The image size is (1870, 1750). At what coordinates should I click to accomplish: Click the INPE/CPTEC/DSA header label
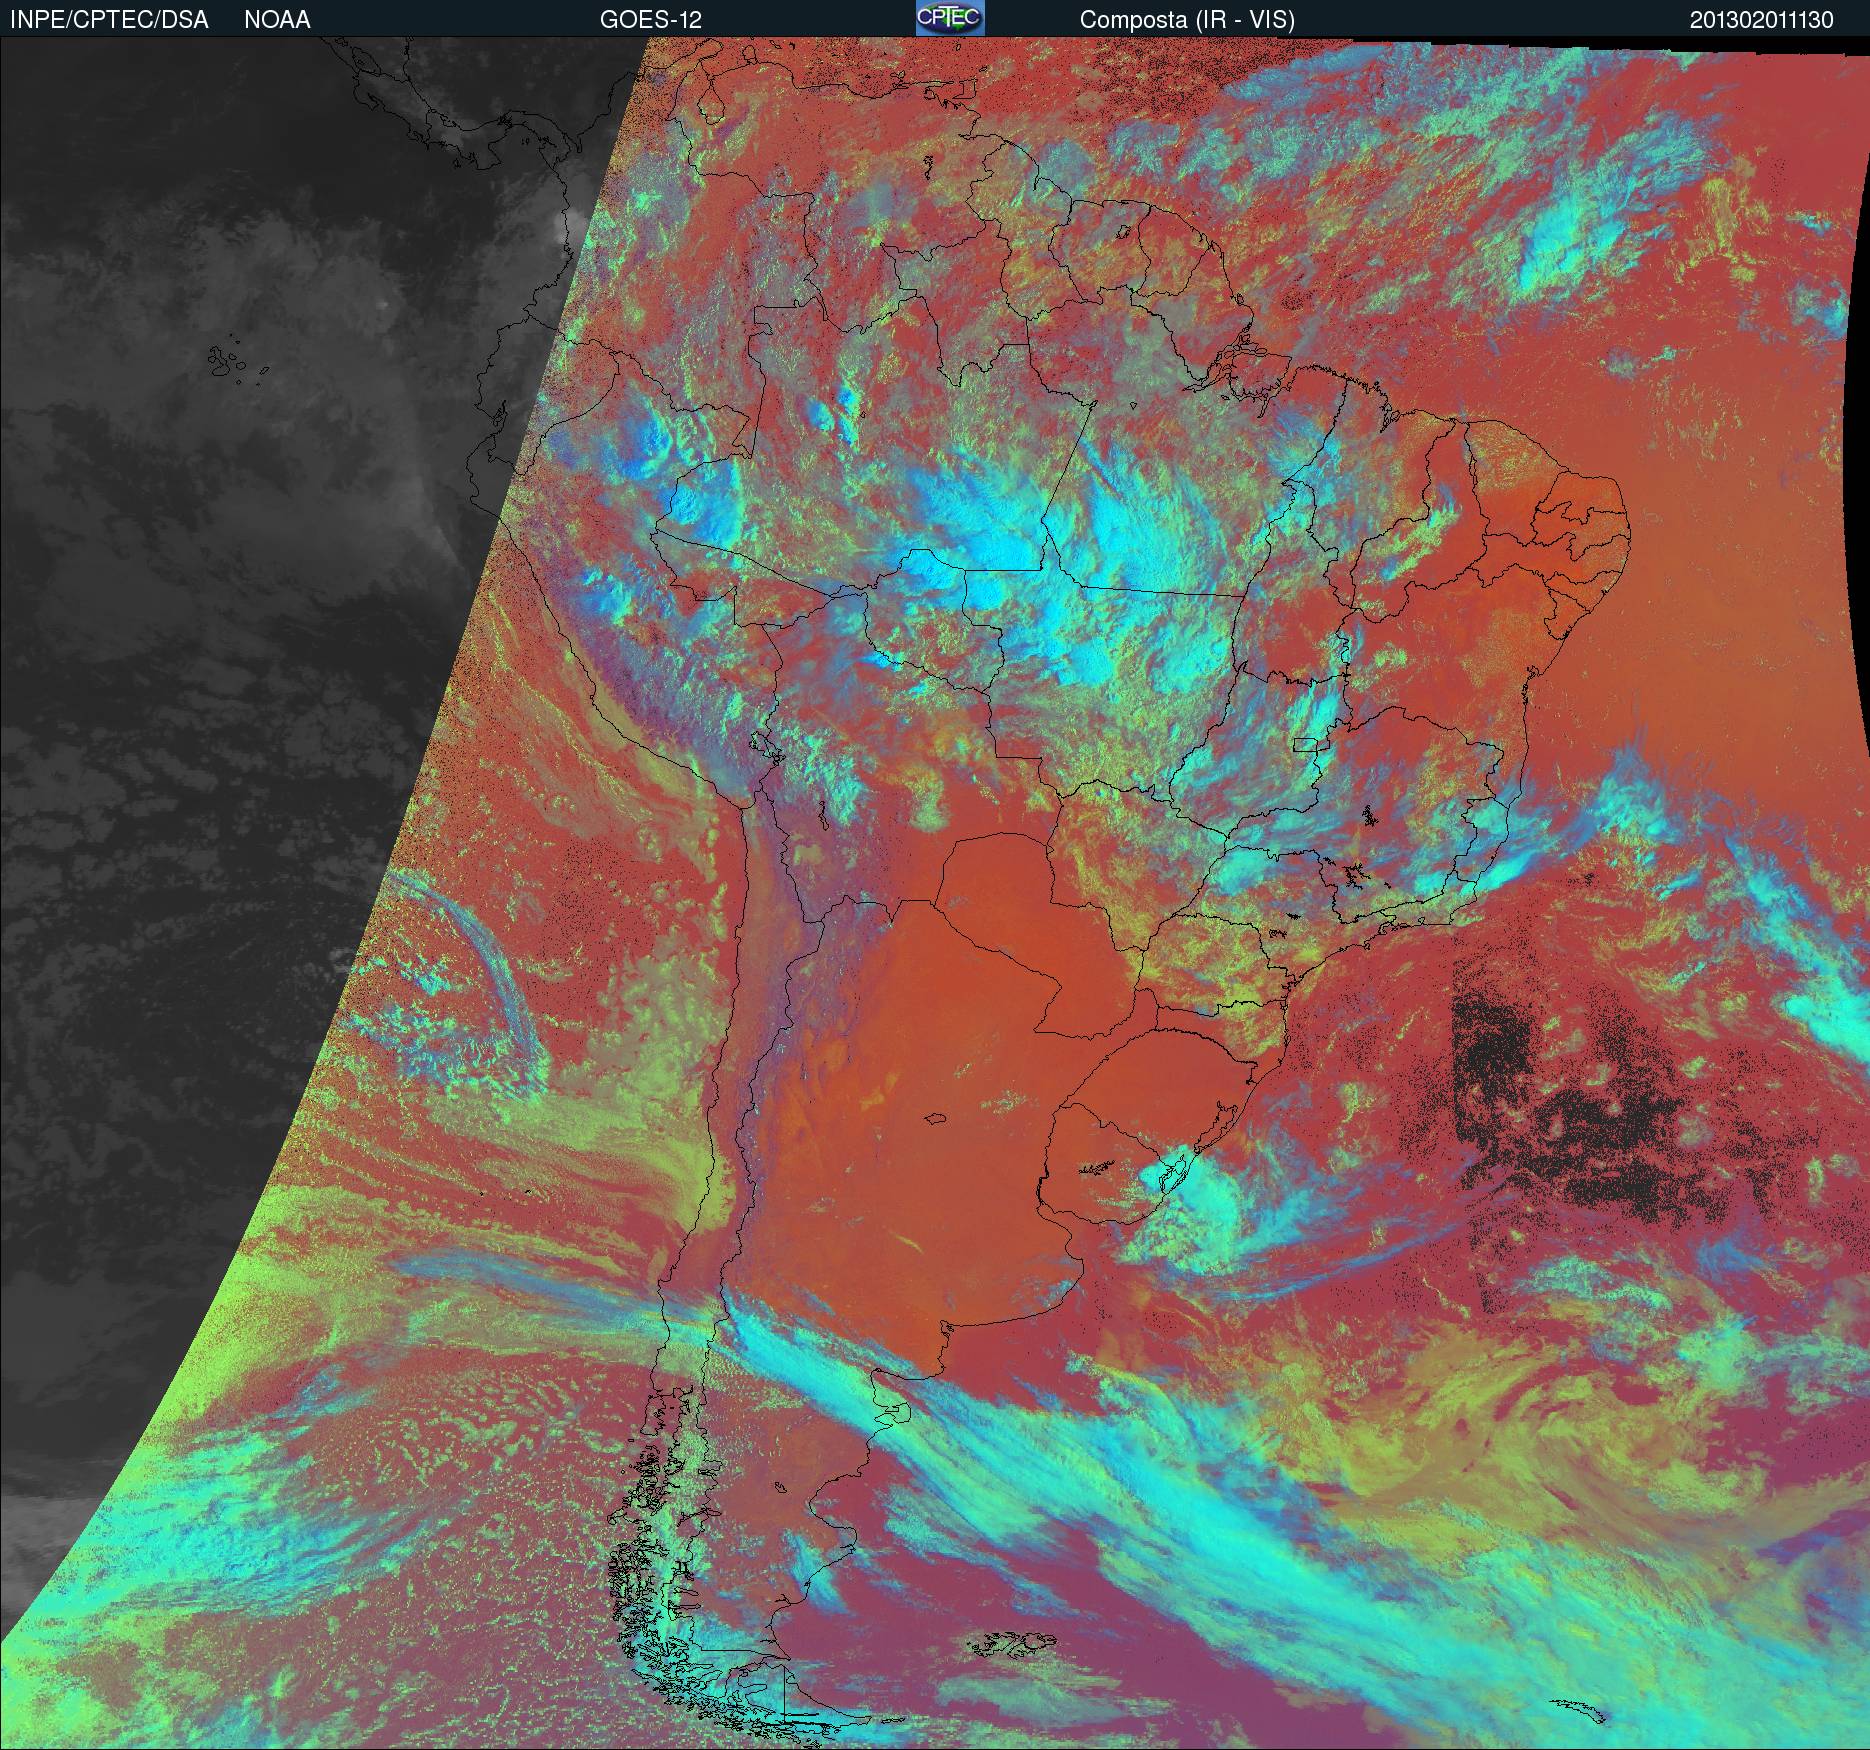pyautogui.click(x=109, y=20)
